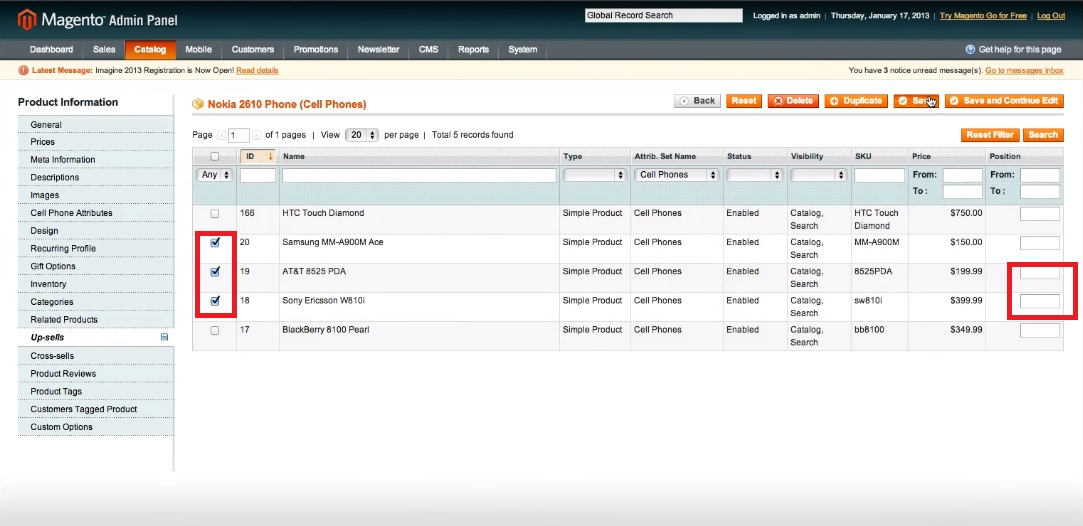Select the Prices tab
This screenshot has height=526, width=1083.
click(x=96, y=142)
